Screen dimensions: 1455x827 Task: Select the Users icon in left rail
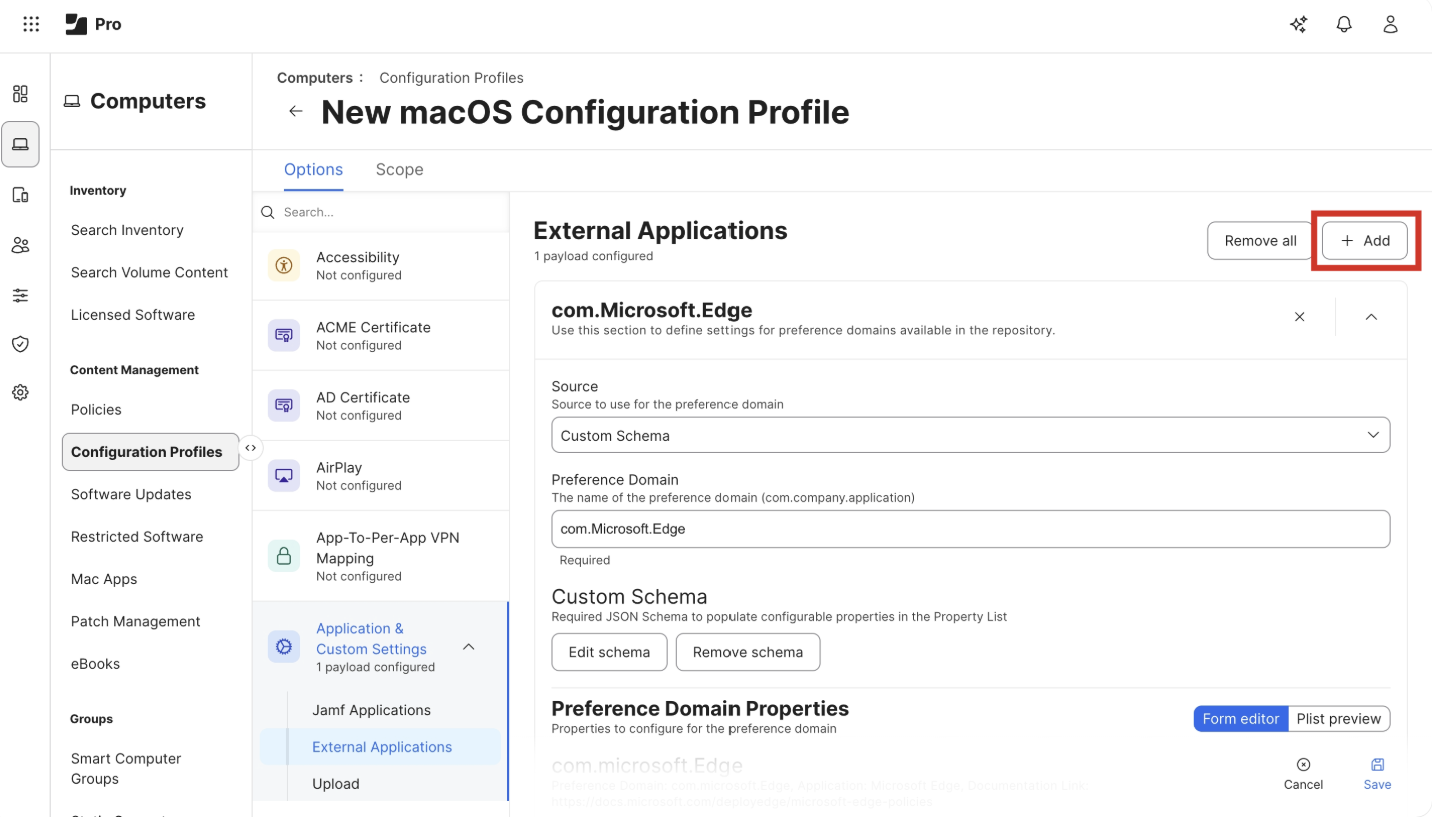(20, 245)
